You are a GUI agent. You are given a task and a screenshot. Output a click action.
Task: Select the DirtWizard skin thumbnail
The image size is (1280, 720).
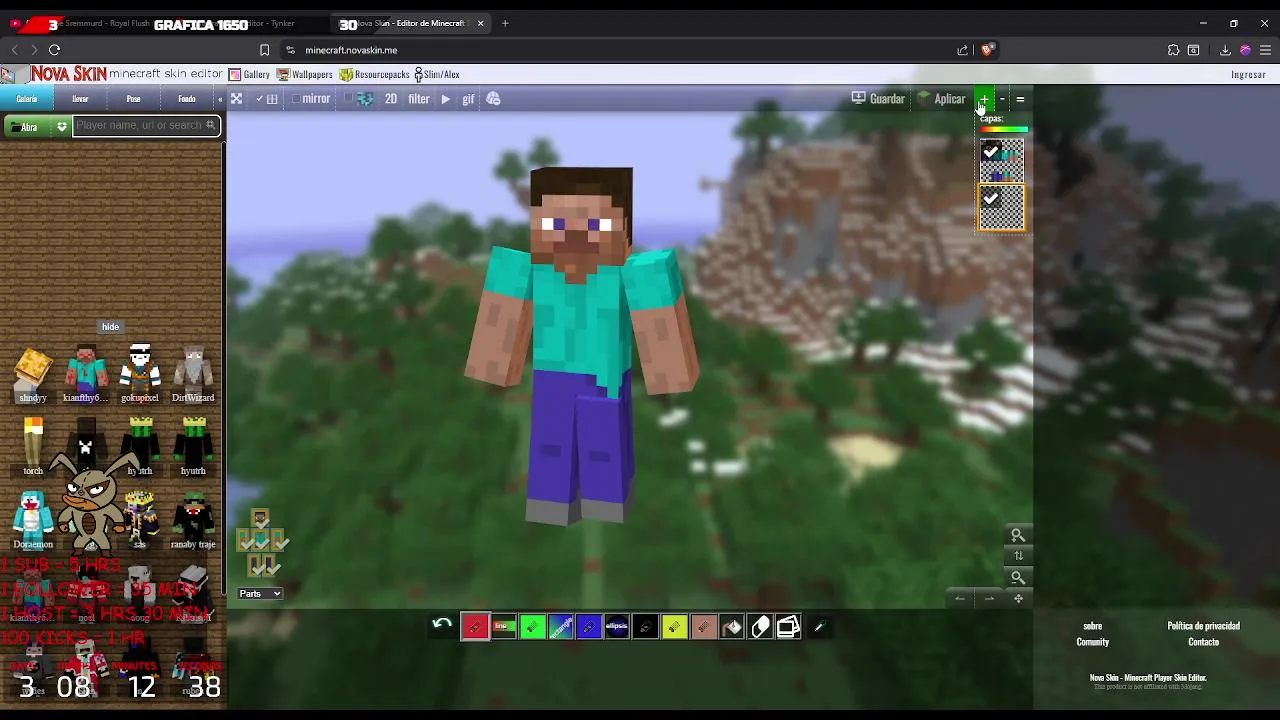click(193, 375)
